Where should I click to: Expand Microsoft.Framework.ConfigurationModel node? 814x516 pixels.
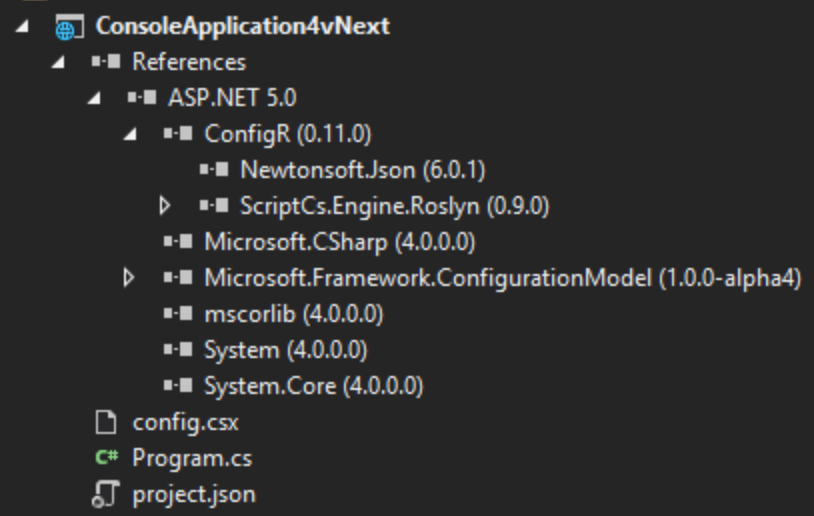click(x=129, y=278)
